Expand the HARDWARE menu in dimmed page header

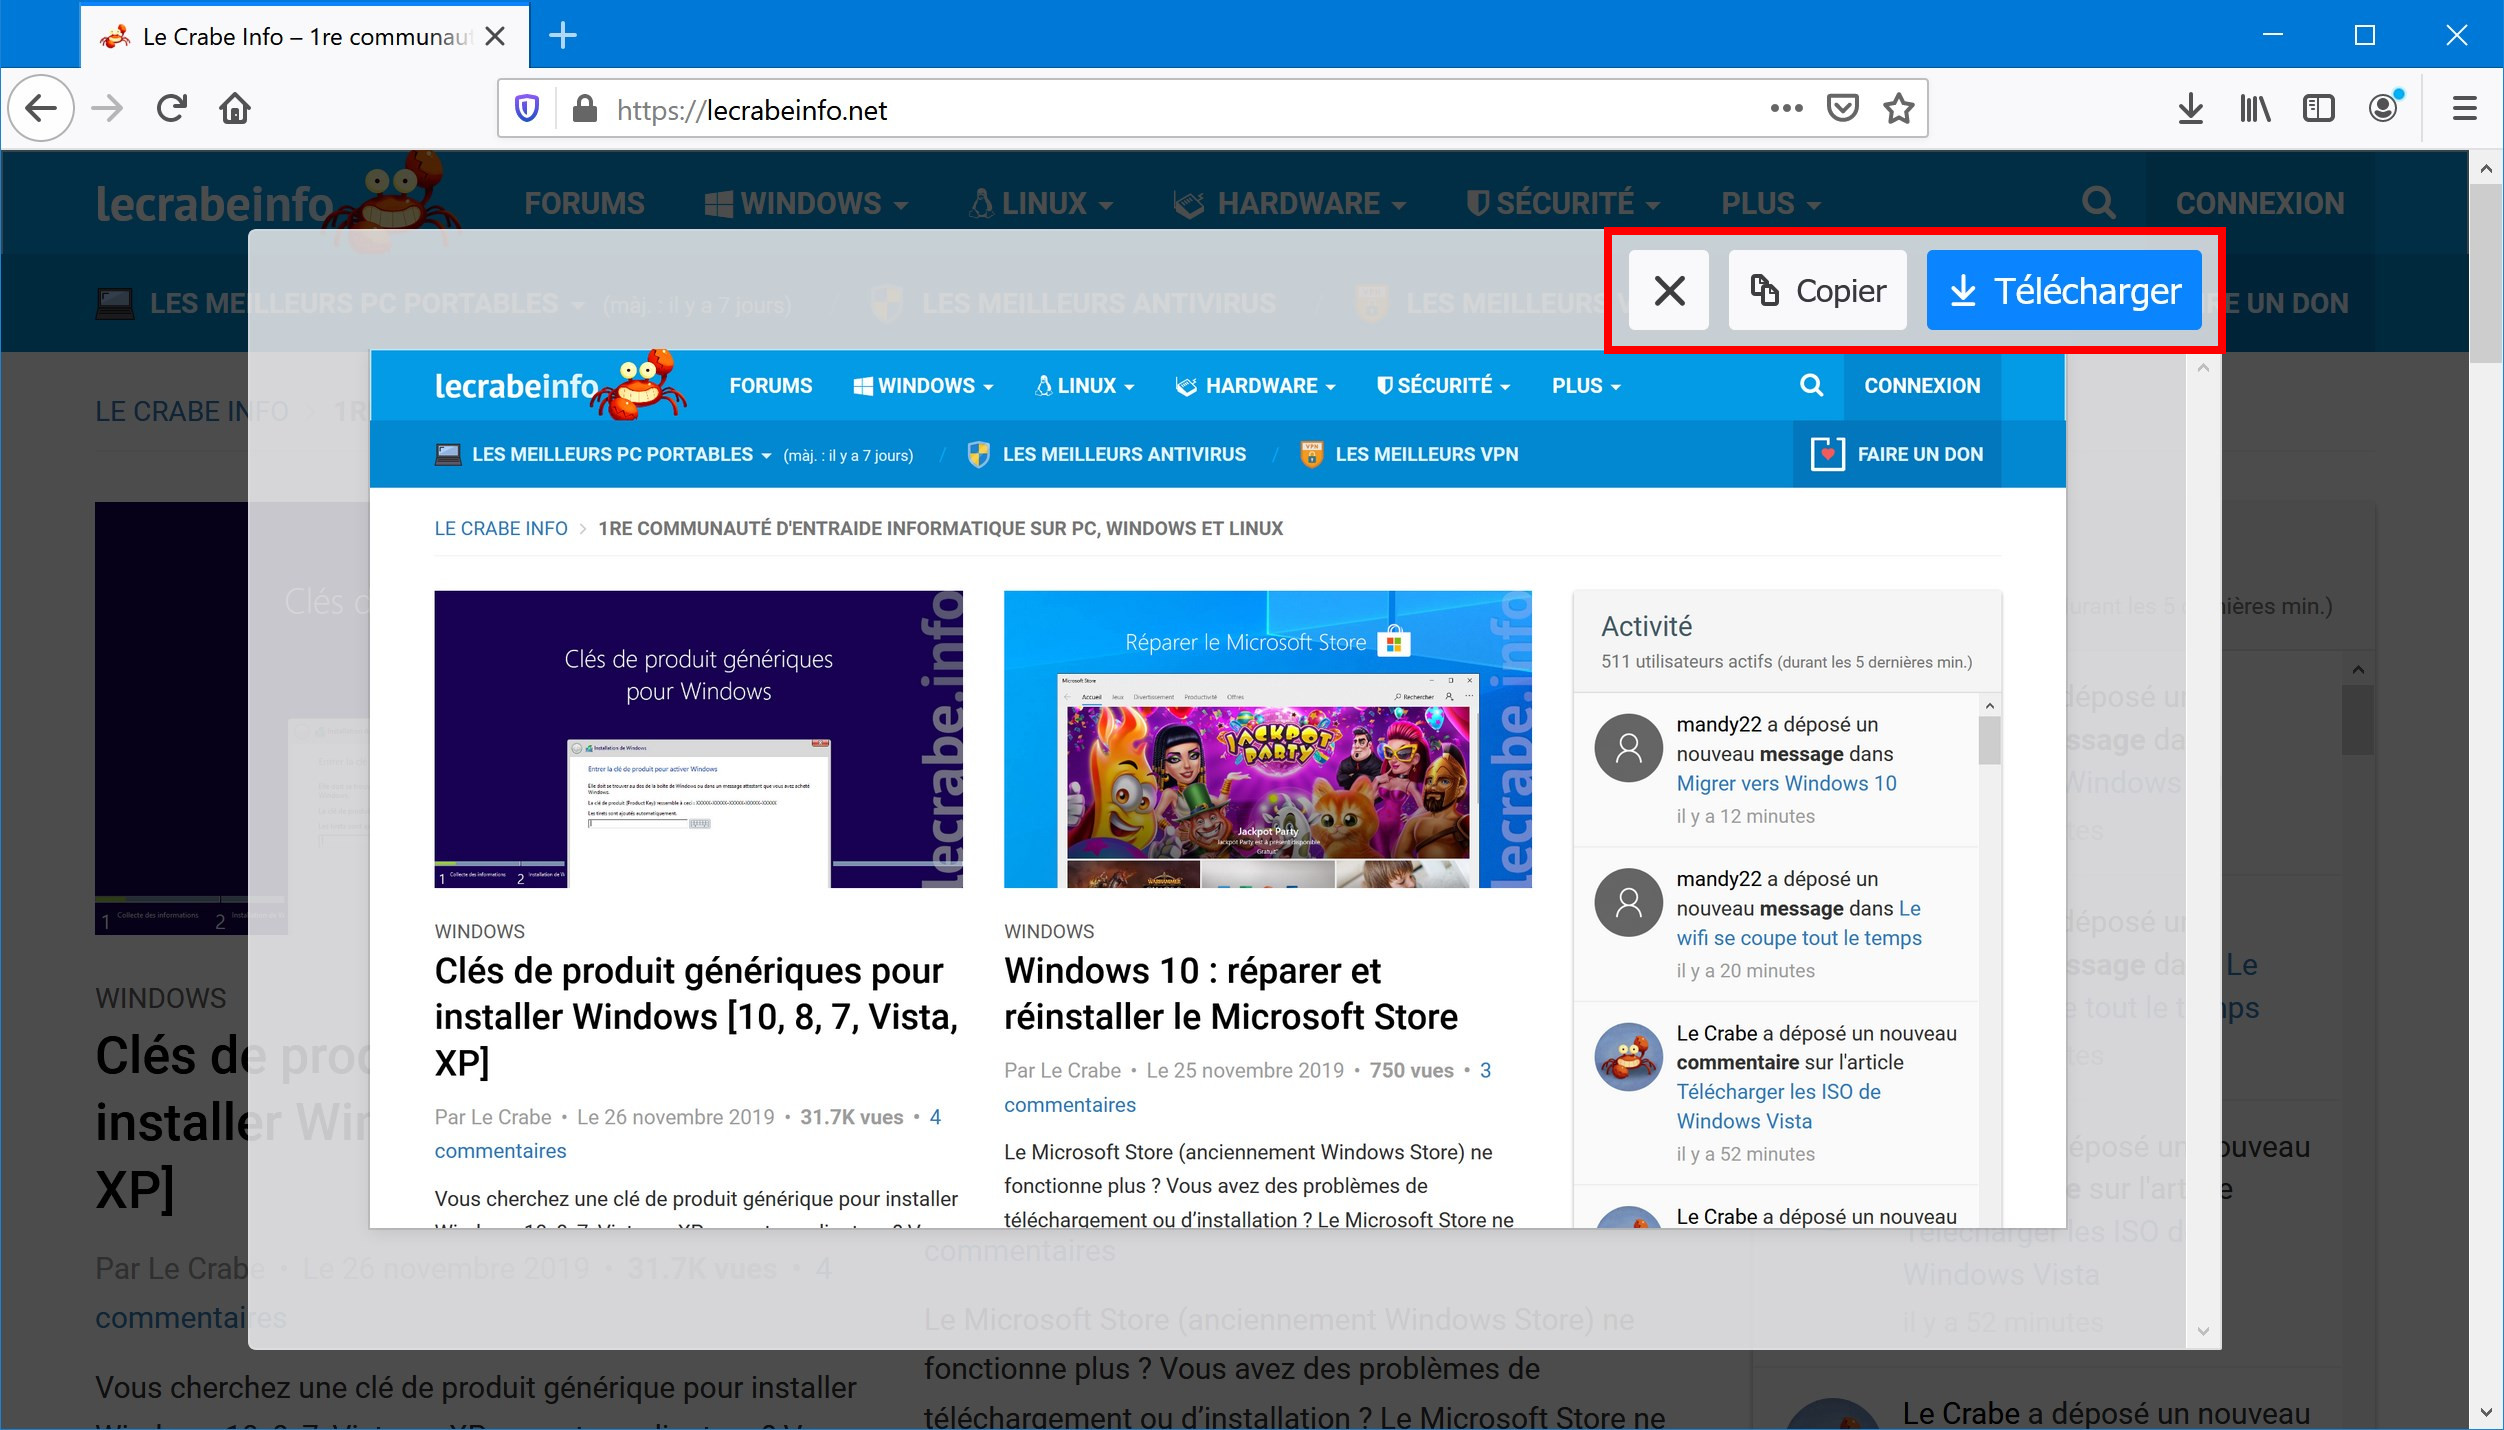(x=1290, y=204)
